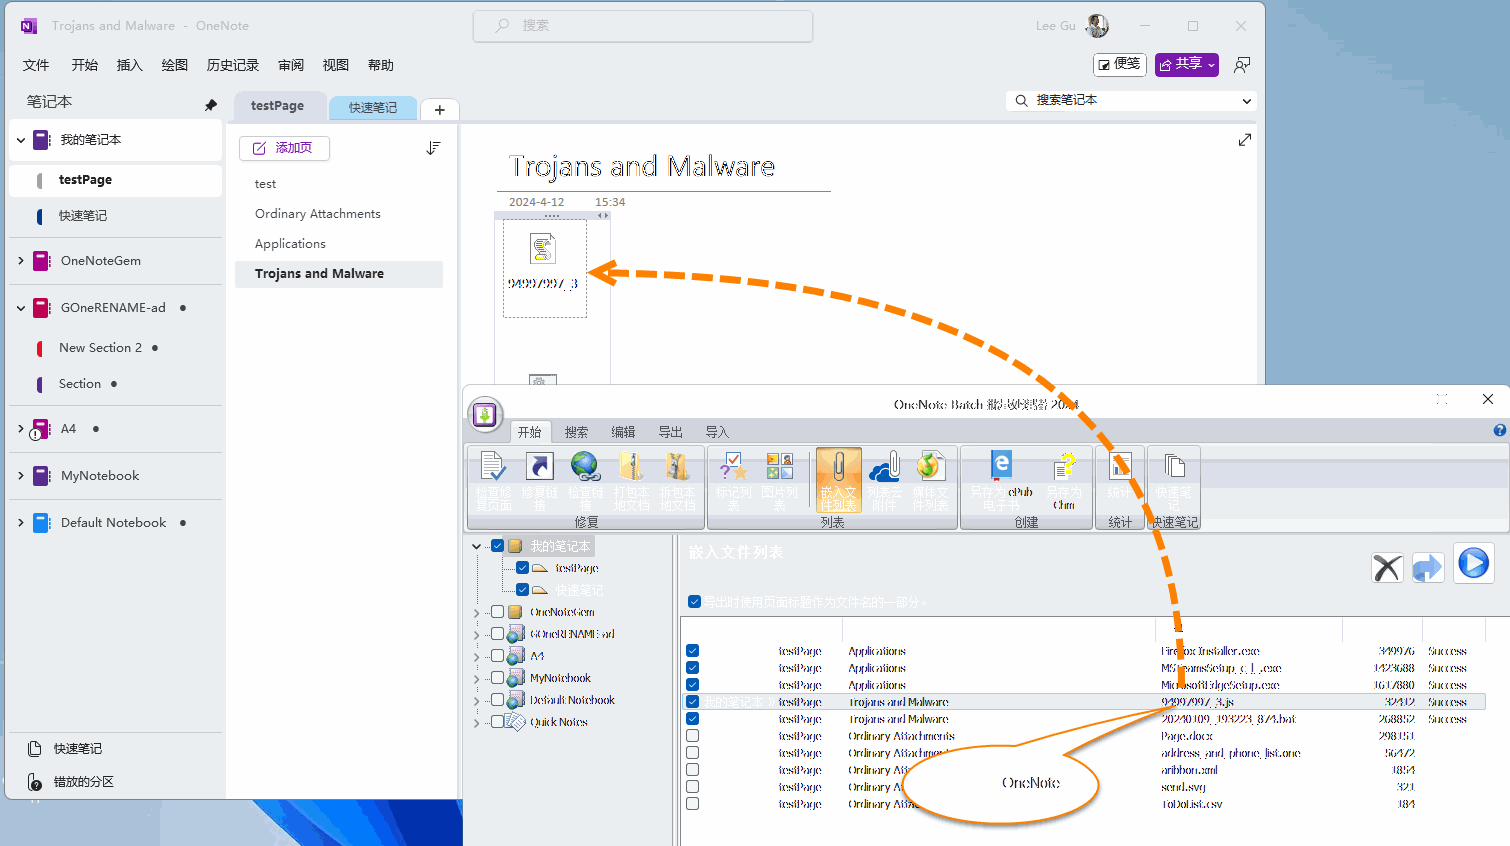Open the 插入 menu in OneNote

(130, 65)
